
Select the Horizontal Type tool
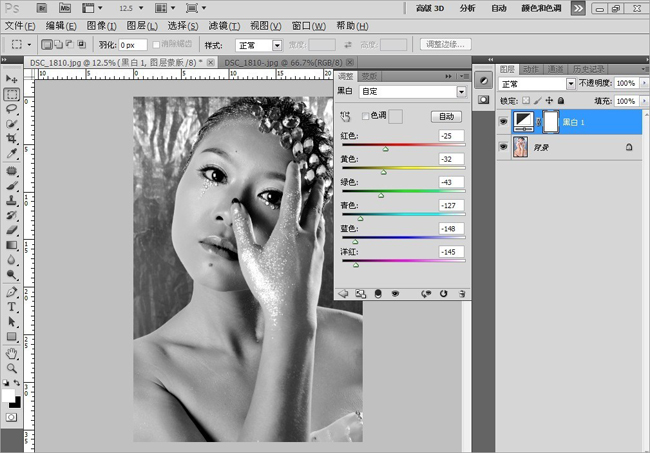(x=11, y=307)
